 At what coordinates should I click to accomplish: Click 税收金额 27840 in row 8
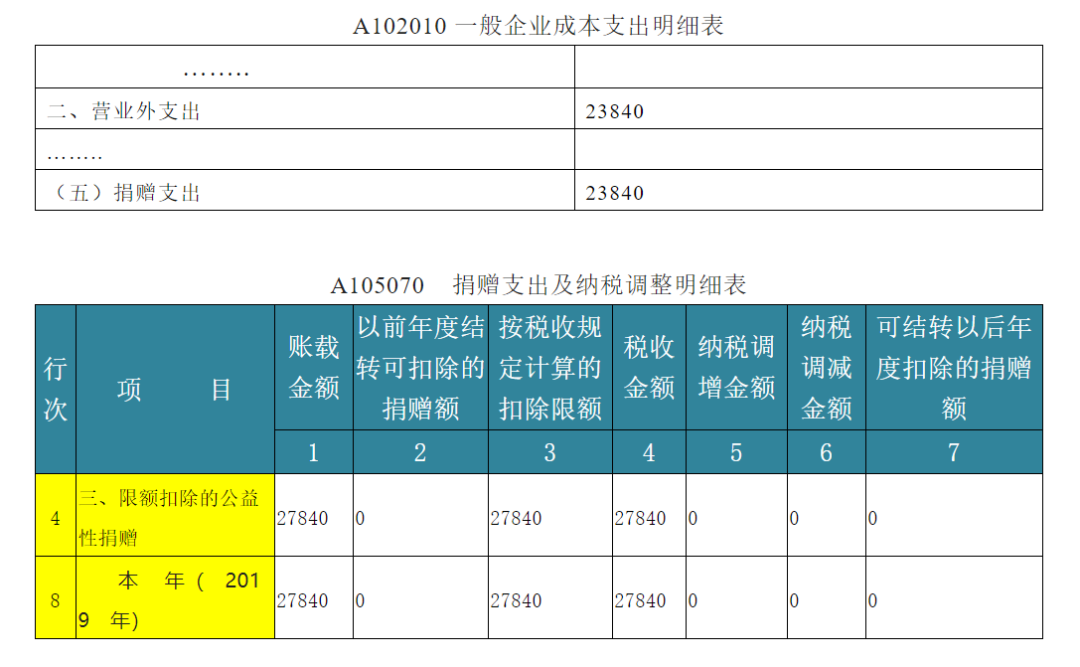pos(640,601)
